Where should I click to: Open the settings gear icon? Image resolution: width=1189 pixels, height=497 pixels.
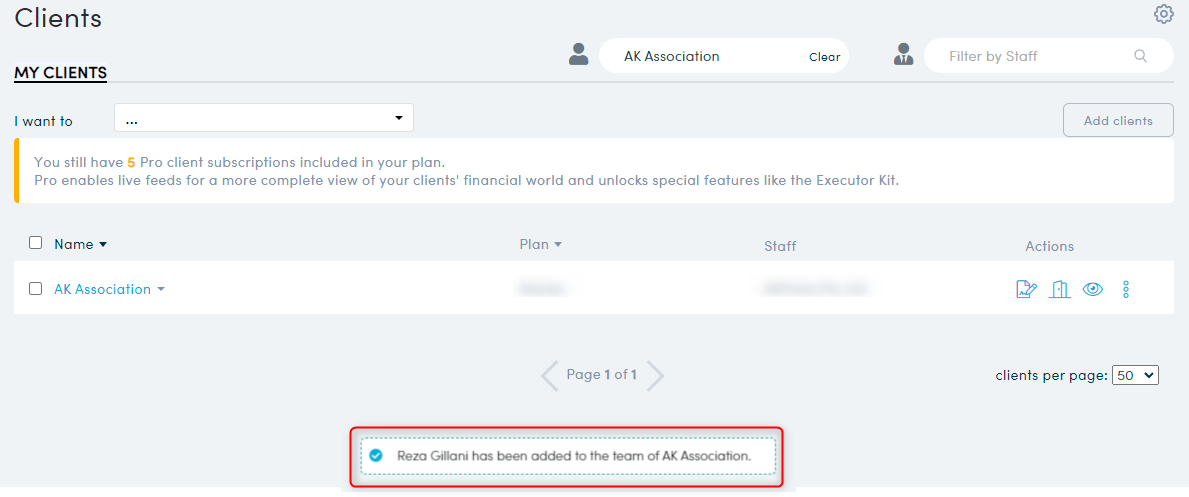tap(1163, 14)
